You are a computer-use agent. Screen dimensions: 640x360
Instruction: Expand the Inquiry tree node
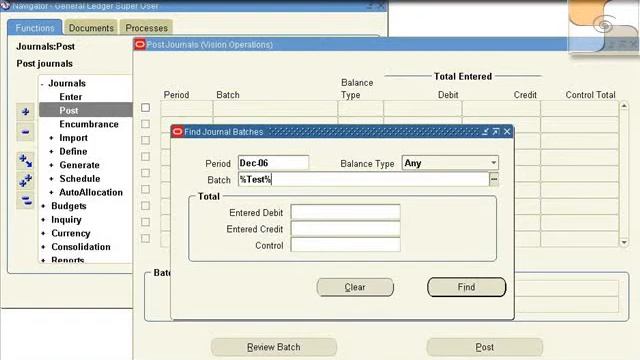pos(43,220)
